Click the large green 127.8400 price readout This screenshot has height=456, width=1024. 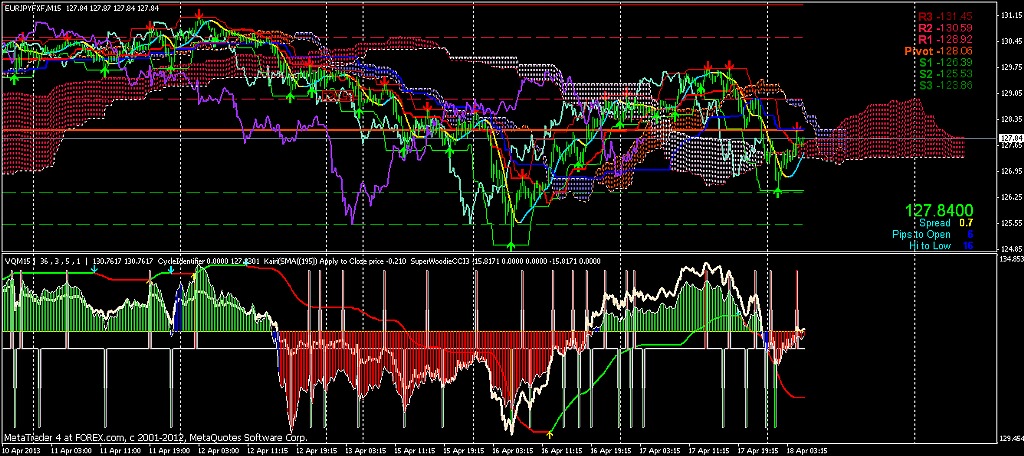939,210
